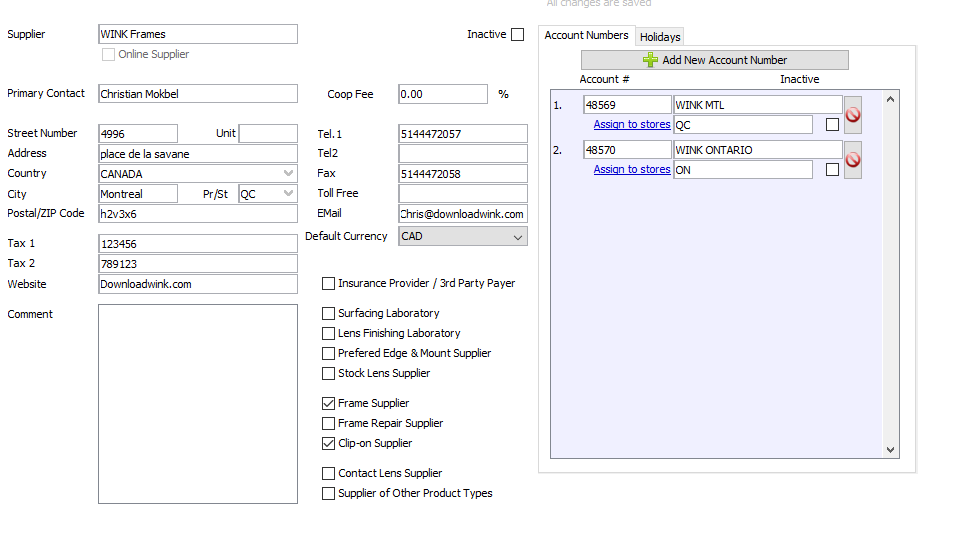Edit account number field 48569
The image size is (963, 542).
point(627,105)
